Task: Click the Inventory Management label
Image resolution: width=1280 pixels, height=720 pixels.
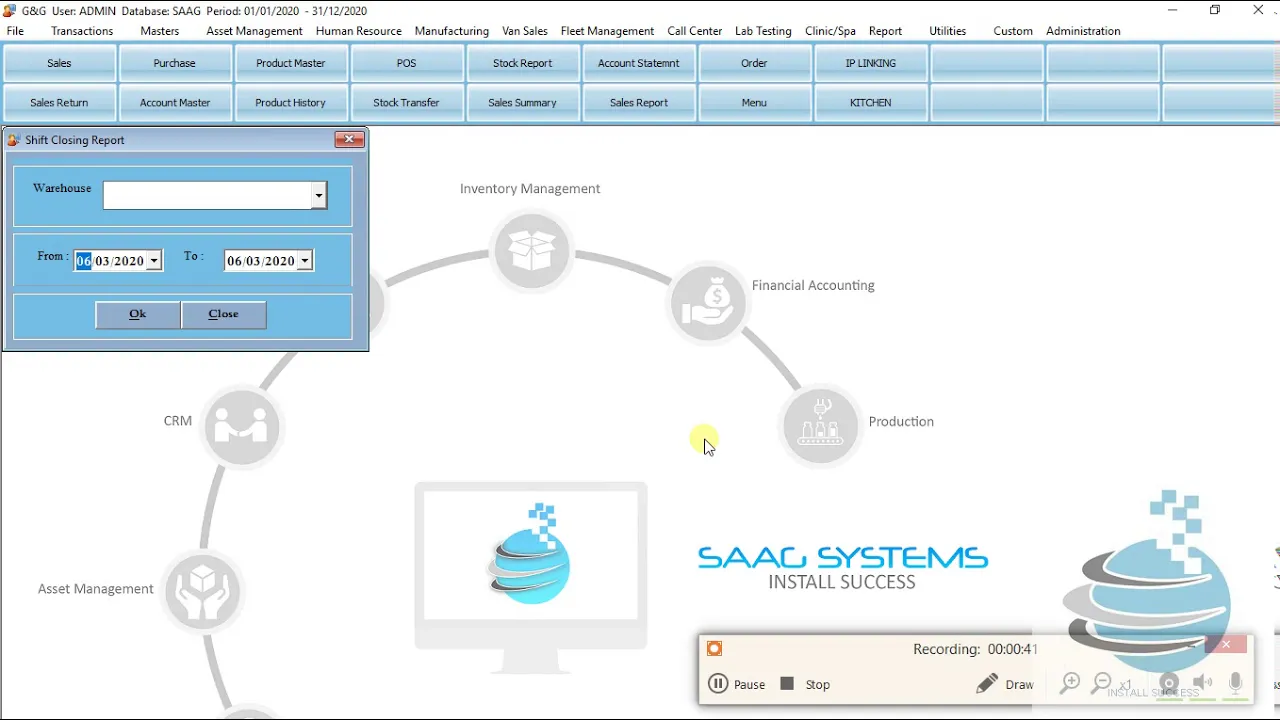Action: pyautogui.click(x=530, y=189)
